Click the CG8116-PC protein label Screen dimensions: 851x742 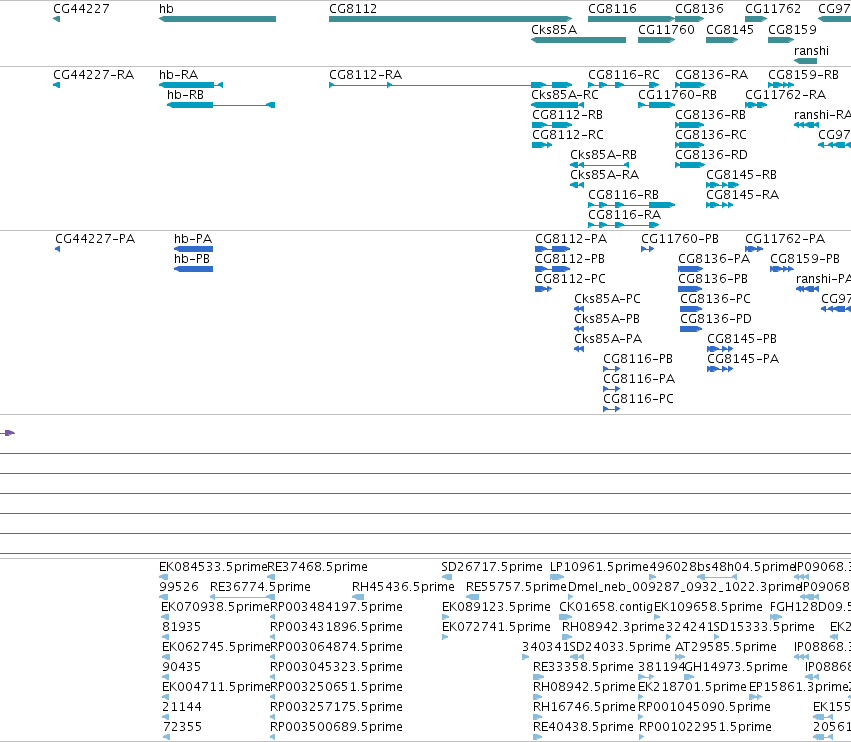(638, 399)
